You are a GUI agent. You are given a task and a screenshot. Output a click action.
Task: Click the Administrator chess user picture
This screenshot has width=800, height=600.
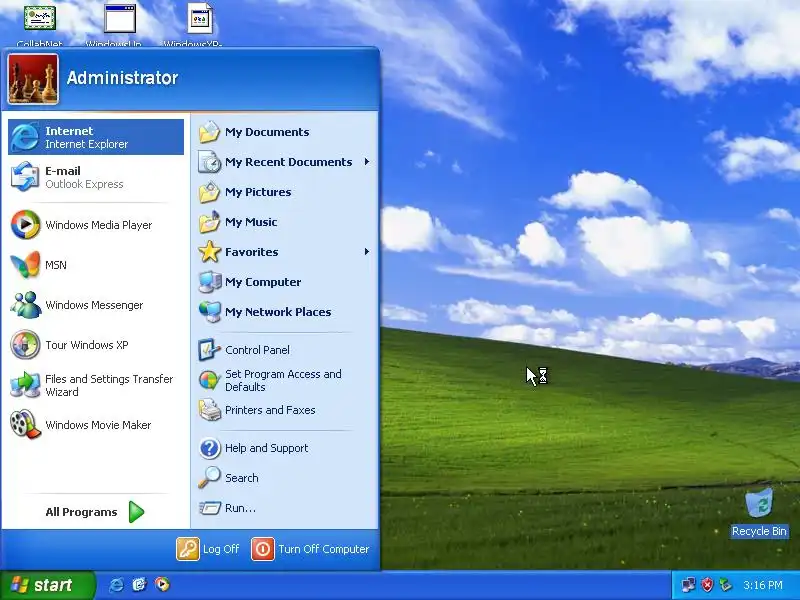33,79
